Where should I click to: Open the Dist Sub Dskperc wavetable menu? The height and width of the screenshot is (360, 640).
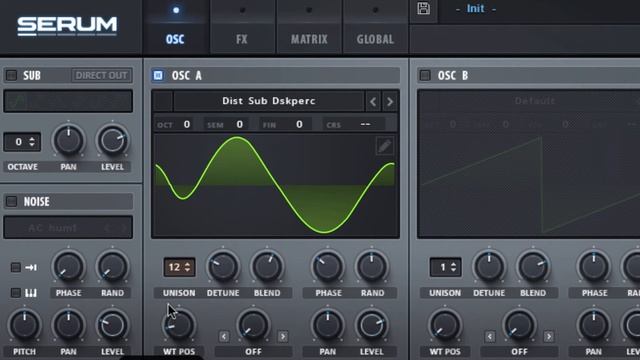(269, 101)
